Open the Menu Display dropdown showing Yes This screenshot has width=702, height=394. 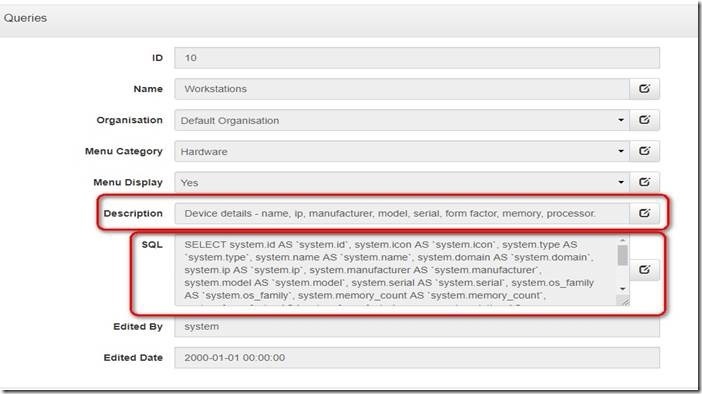pos(402,182)
